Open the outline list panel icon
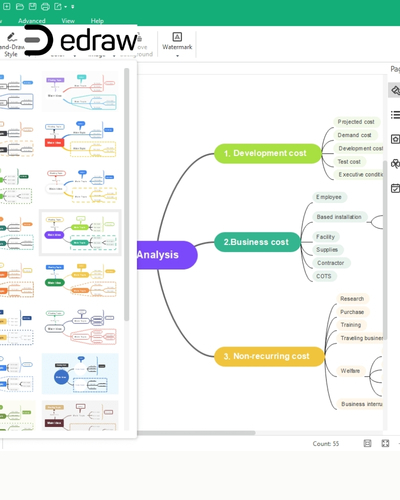Screen dimensions: 400x500 (395, 115)
